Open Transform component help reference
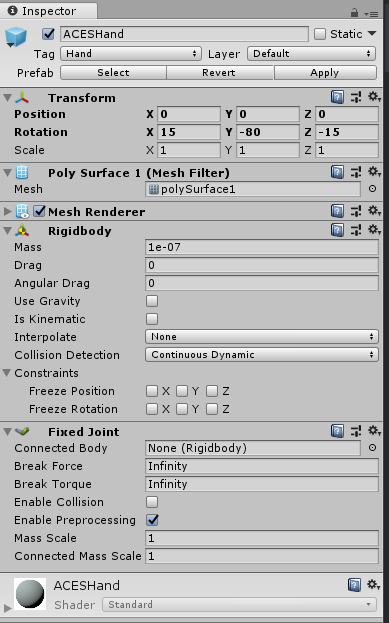 pos(337,97)
